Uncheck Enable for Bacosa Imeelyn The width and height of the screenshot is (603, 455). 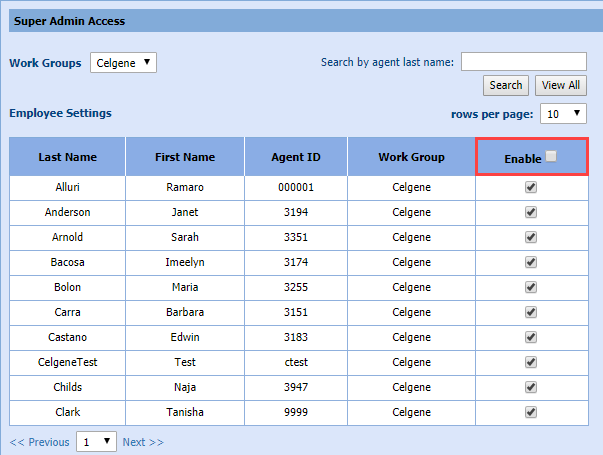point(531,262)
